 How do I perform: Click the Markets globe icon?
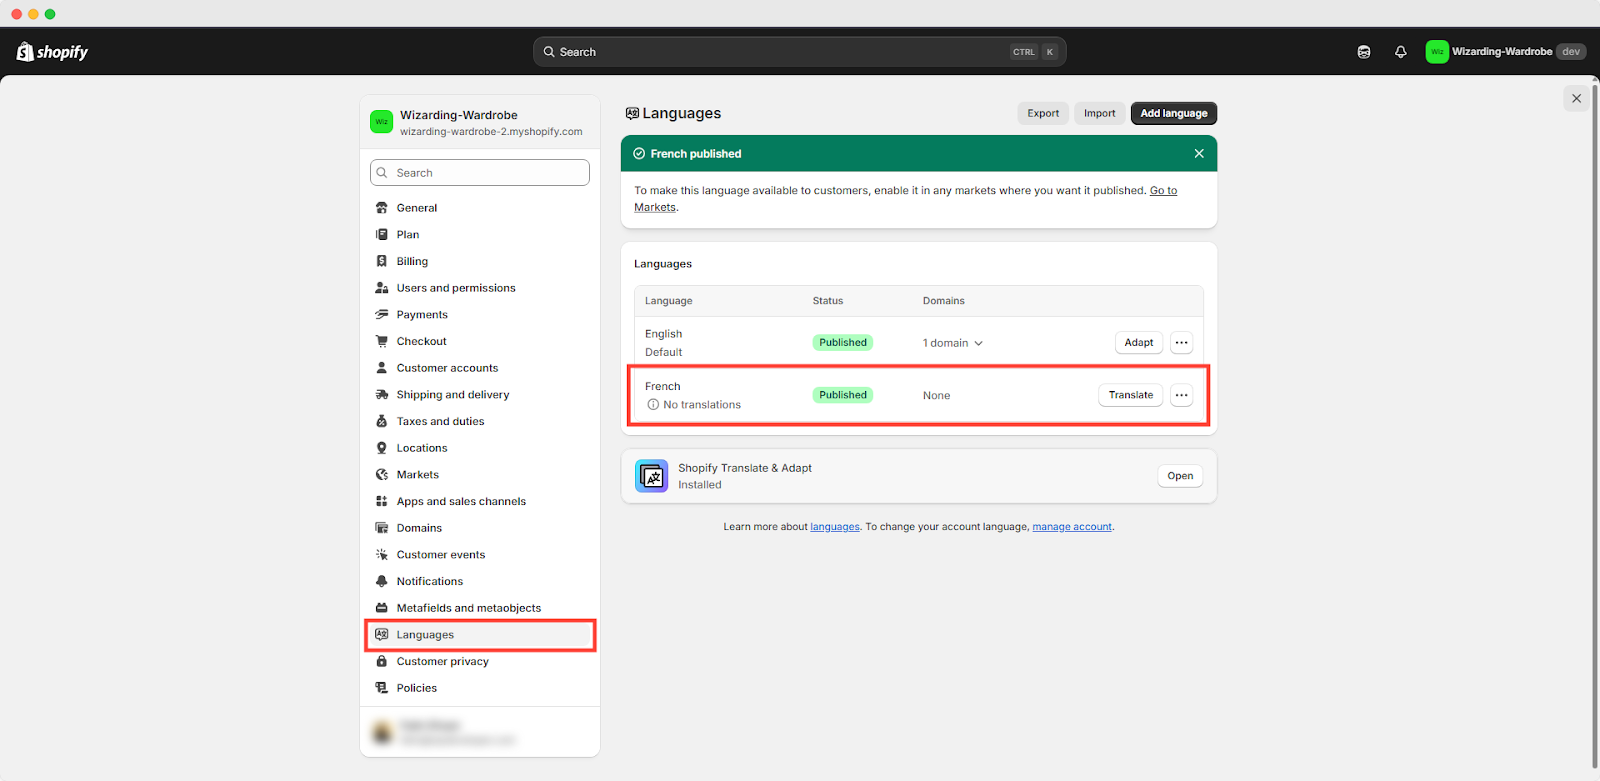(382, 475)
